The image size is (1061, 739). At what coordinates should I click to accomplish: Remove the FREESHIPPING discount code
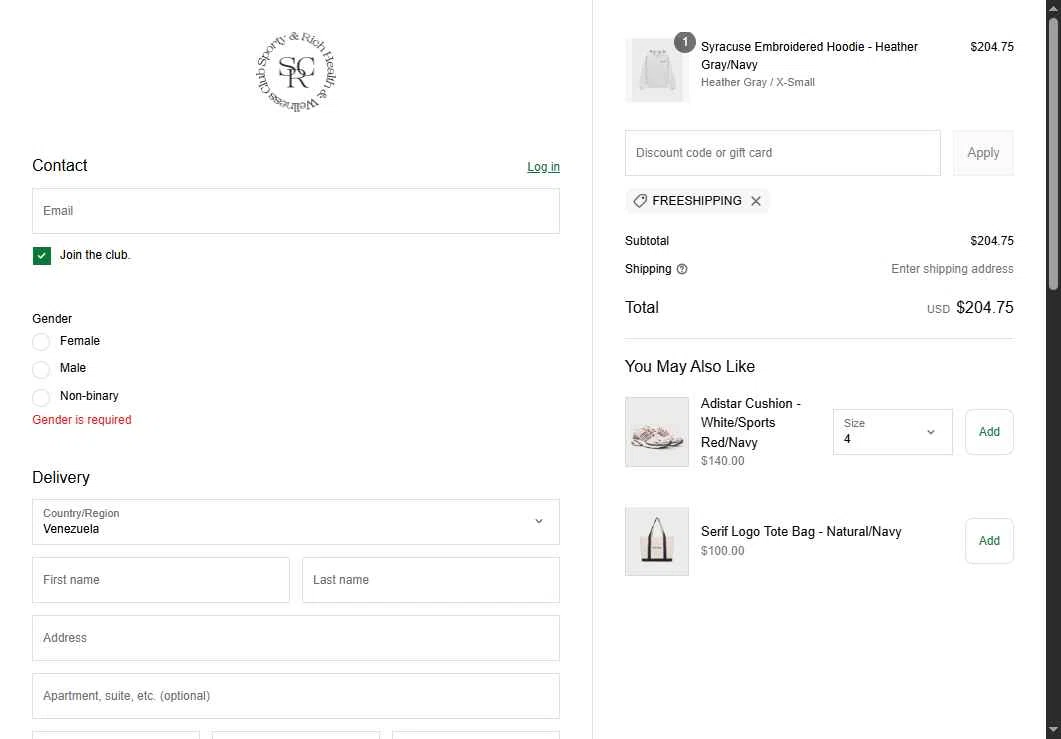[x=756, y=201]
